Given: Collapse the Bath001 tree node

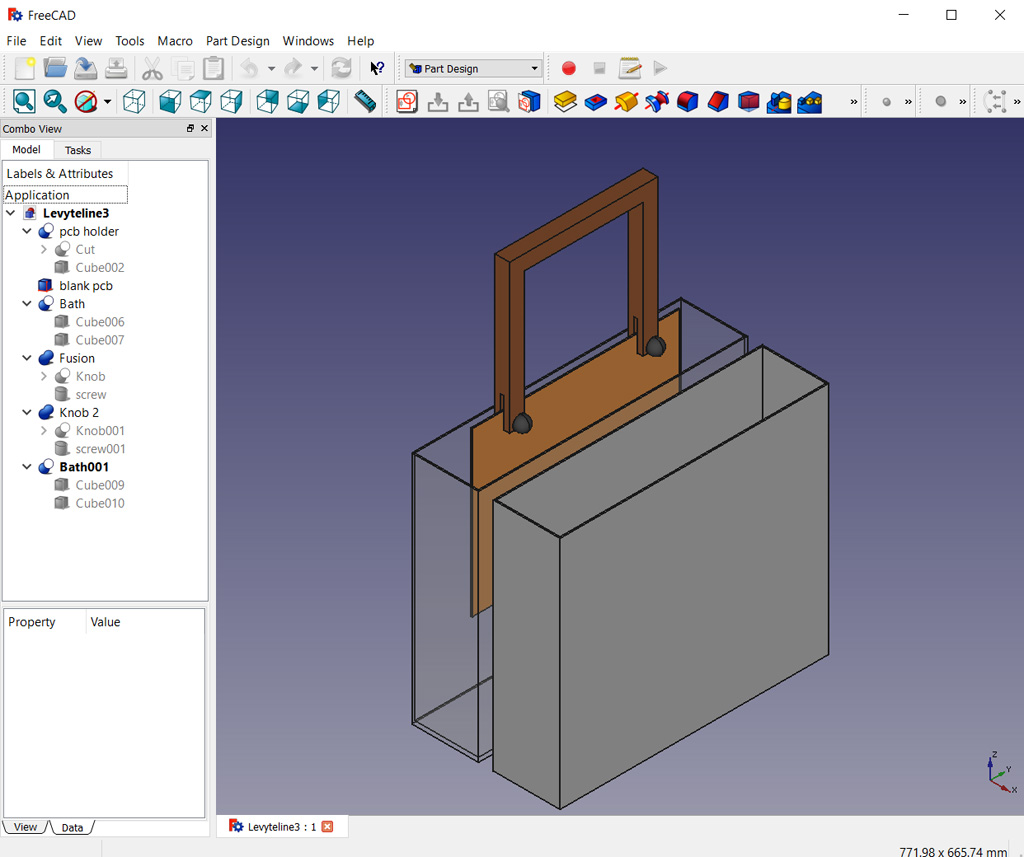Looking at the screenshot, I should click(x=27, y=467).
